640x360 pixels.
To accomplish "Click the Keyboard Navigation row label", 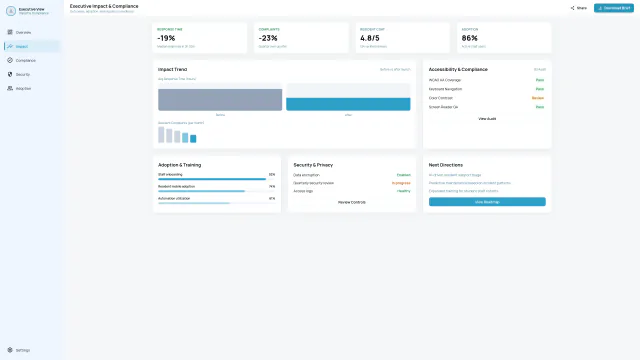I will (x=445, y=89).
